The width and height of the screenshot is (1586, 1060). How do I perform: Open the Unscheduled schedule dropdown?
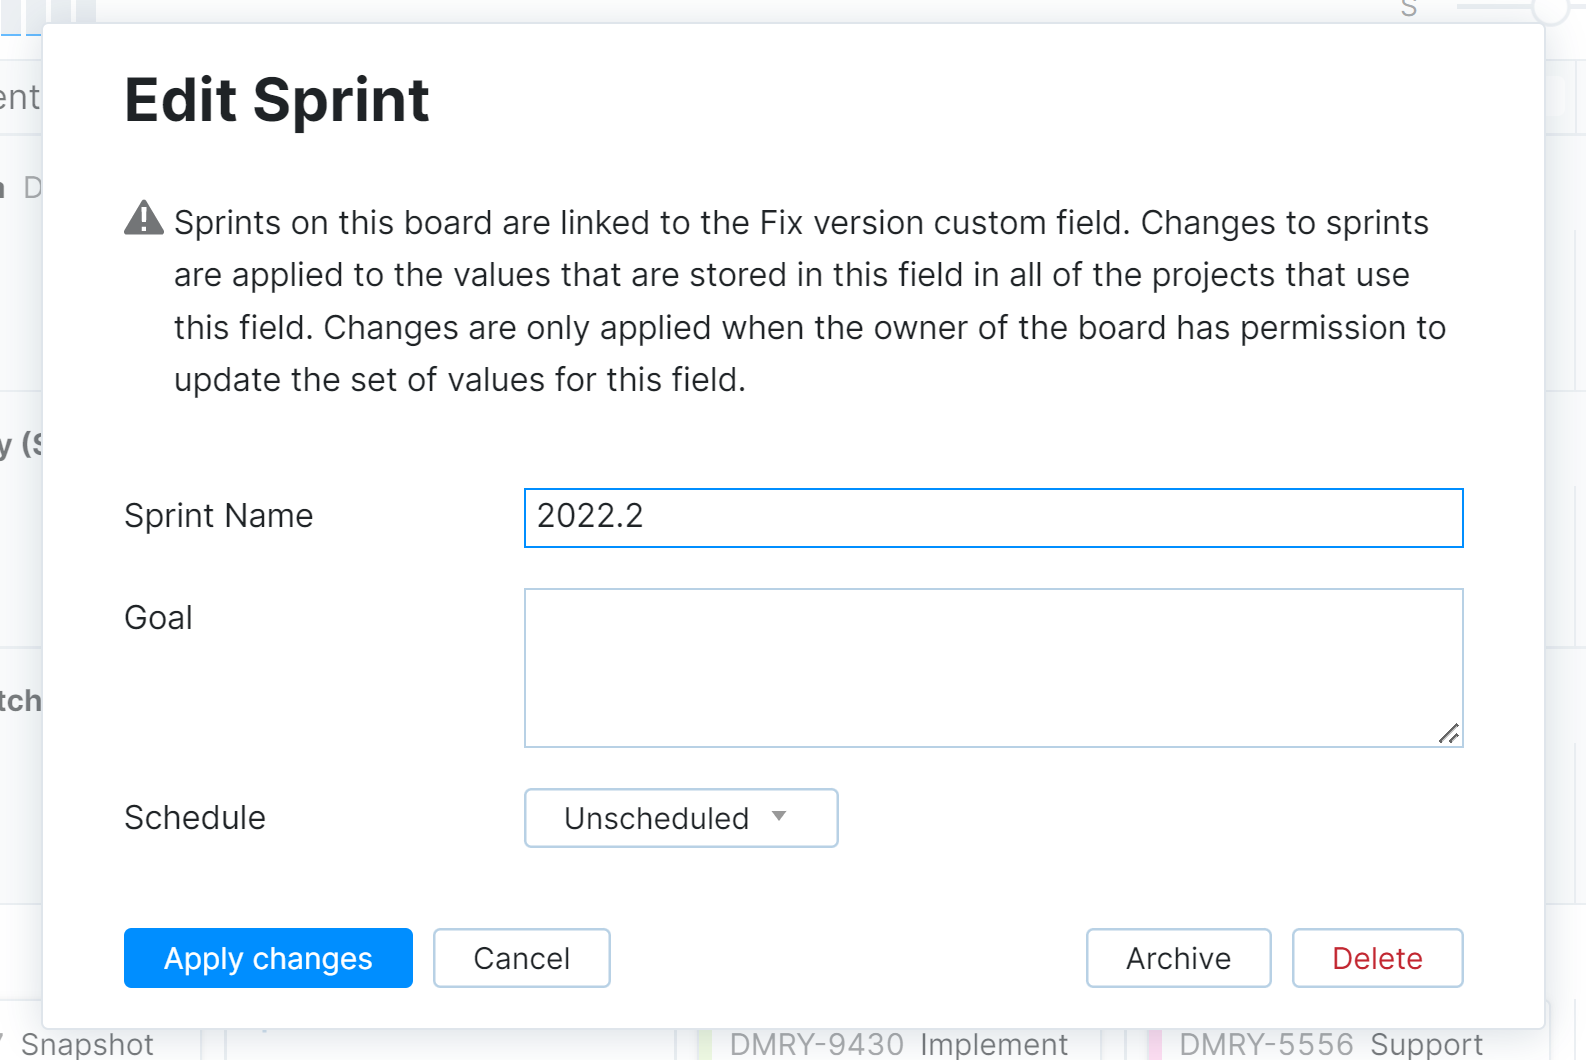(680, 818)
